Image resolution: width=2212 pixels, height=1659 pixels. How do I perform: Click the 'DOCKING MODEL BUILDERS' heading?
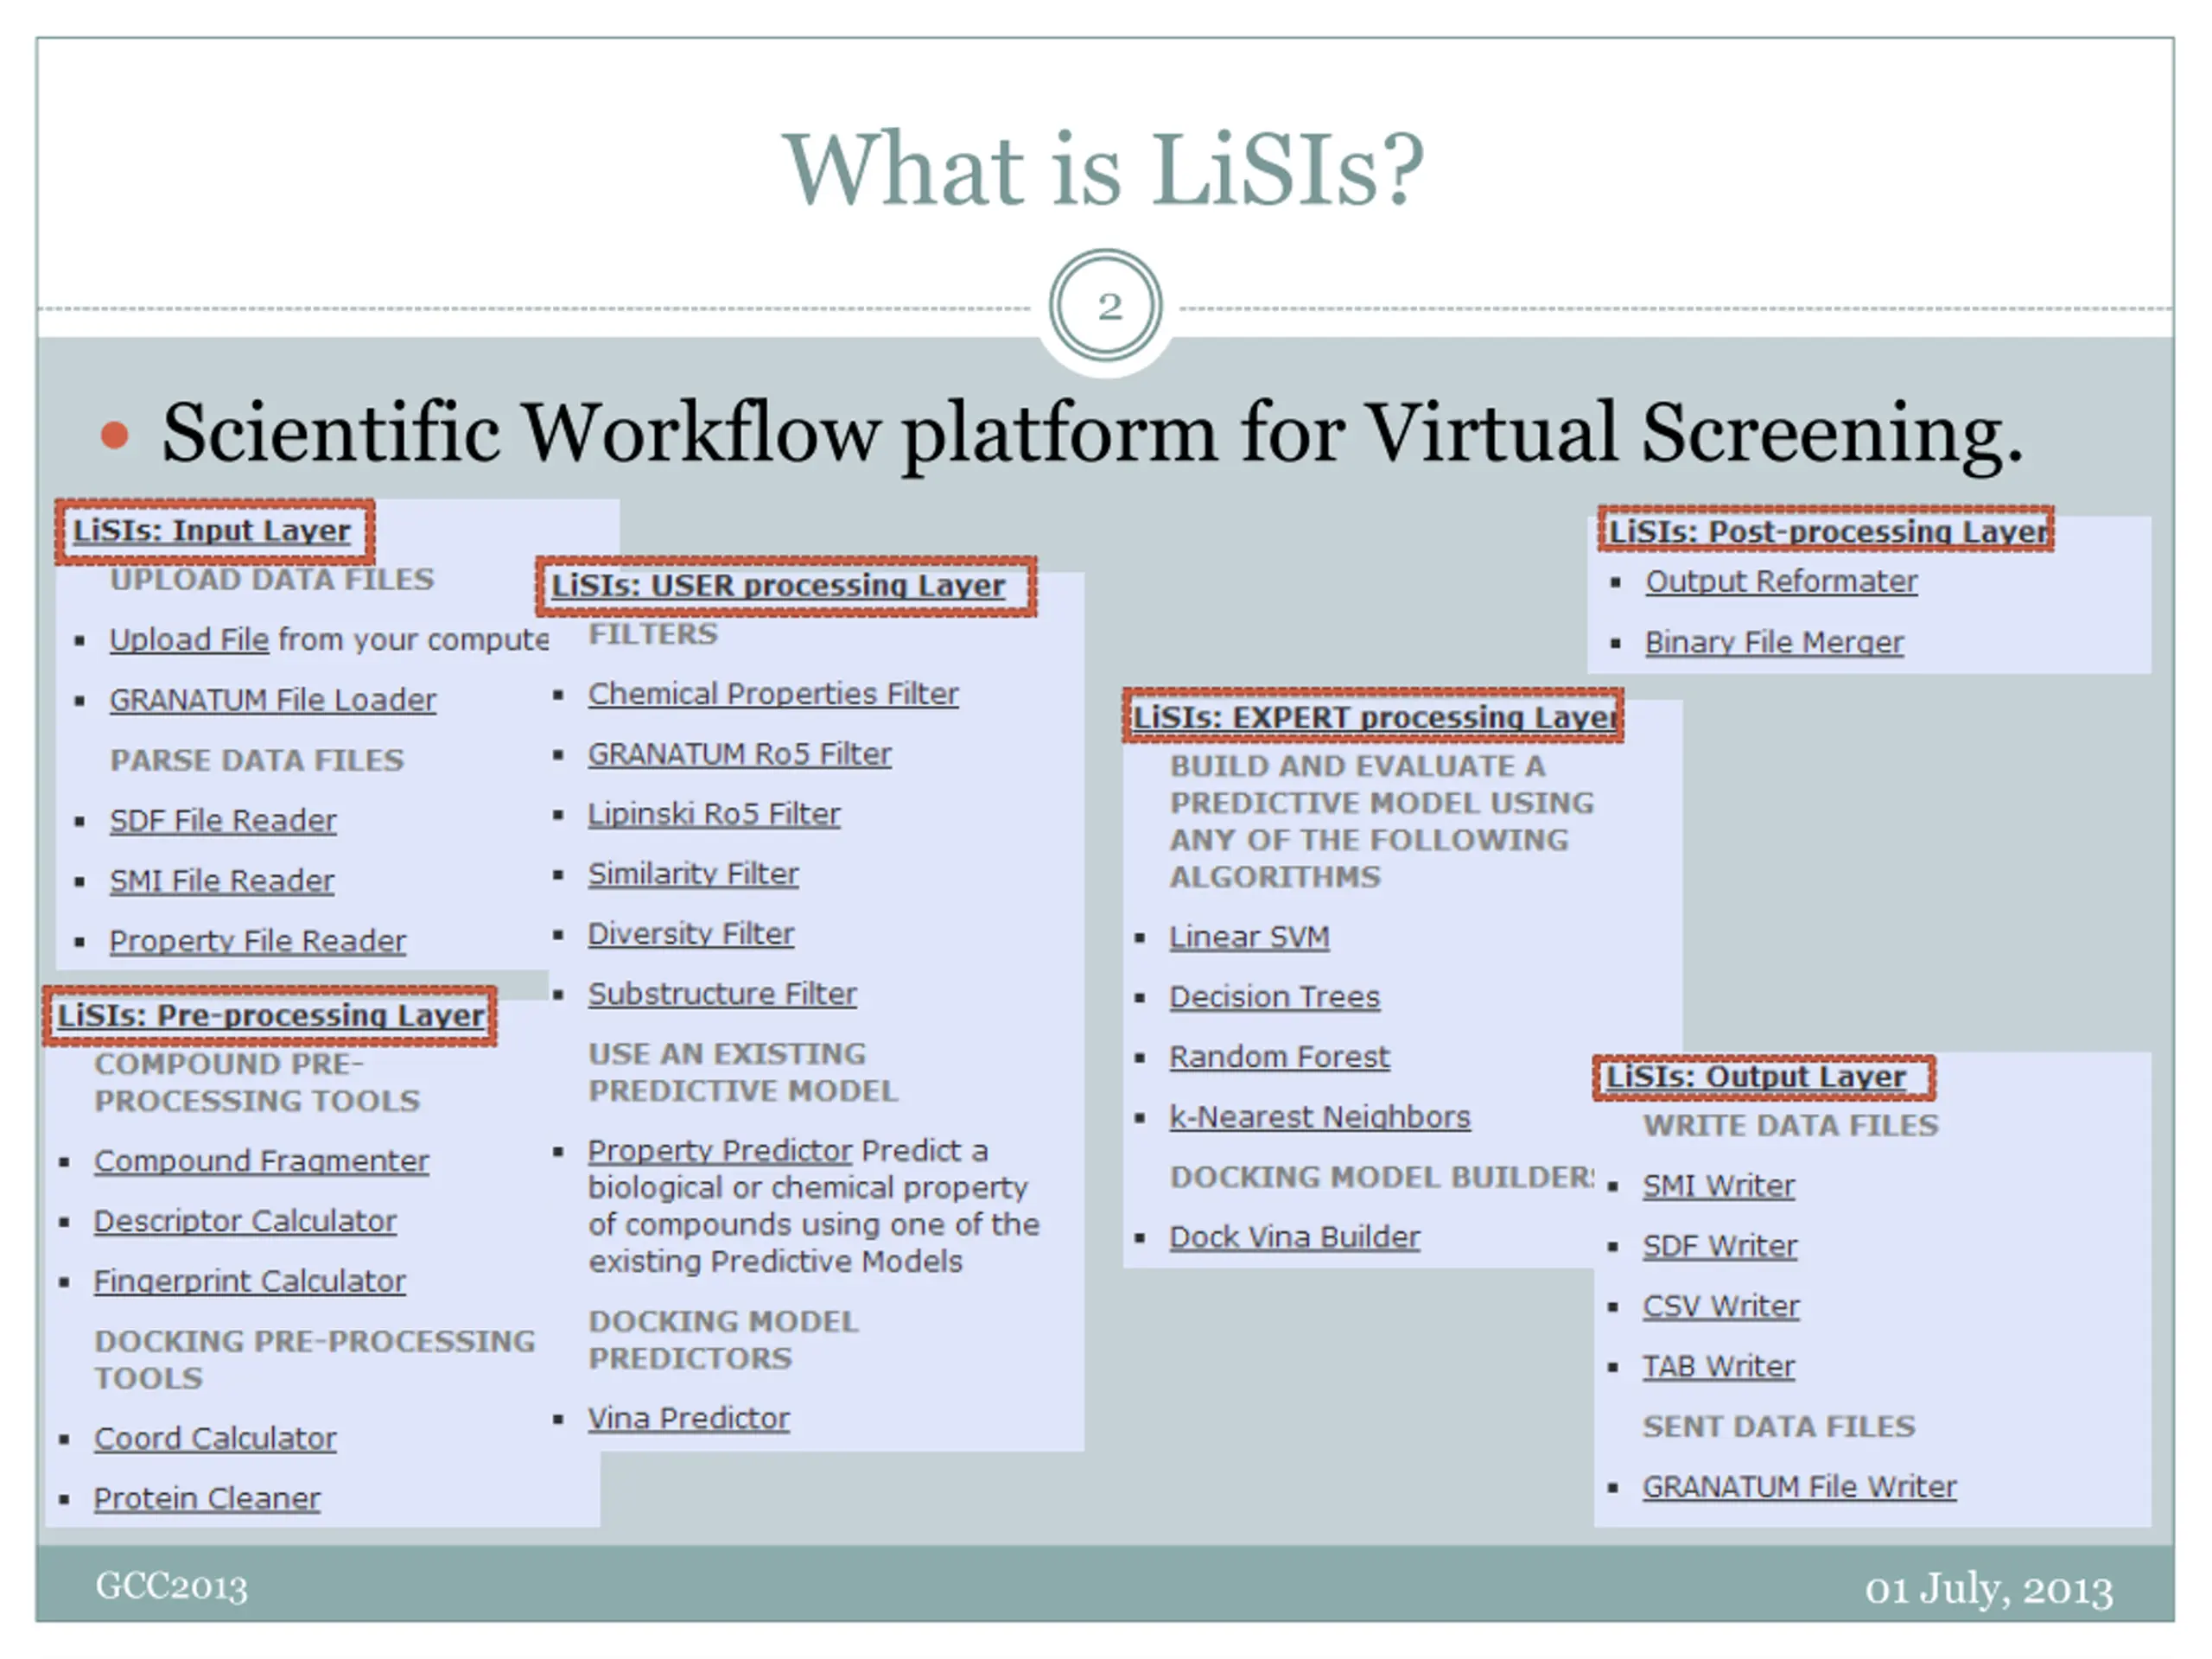tap(1382, 1177)
